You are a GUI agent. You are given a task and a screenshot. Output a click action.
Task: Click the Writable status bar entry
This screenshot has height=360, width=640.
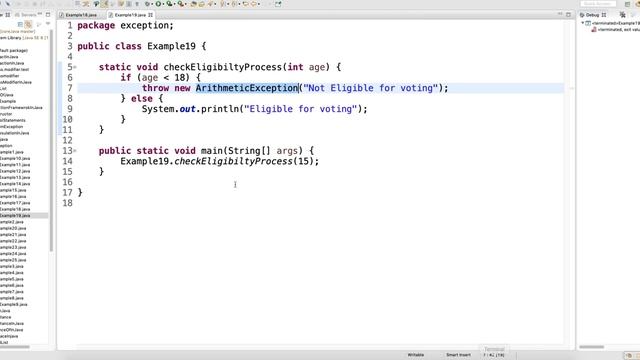pos(416,355)
